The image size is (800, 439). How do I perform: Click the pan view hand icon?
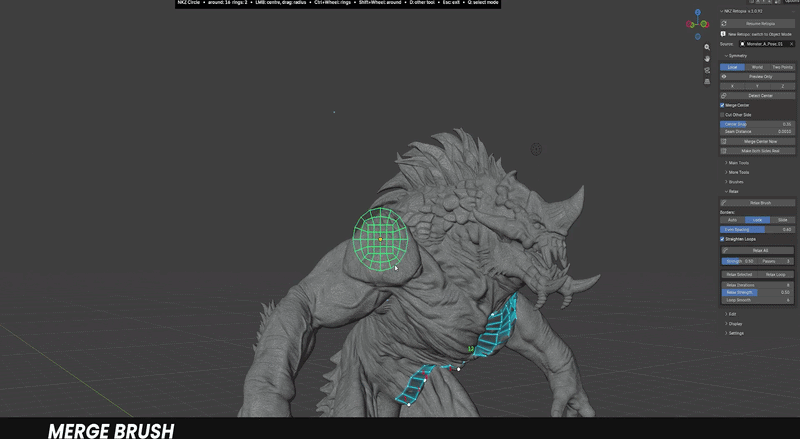[x=707, y=59]
